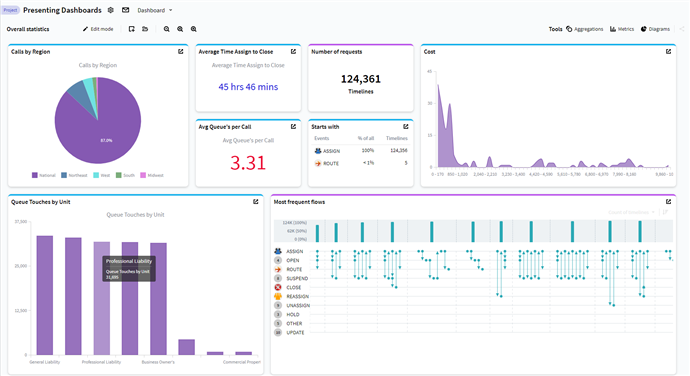Toggle West legend in pie chart
Viewport: 690px width, 376px height.
tap(102, 175)
